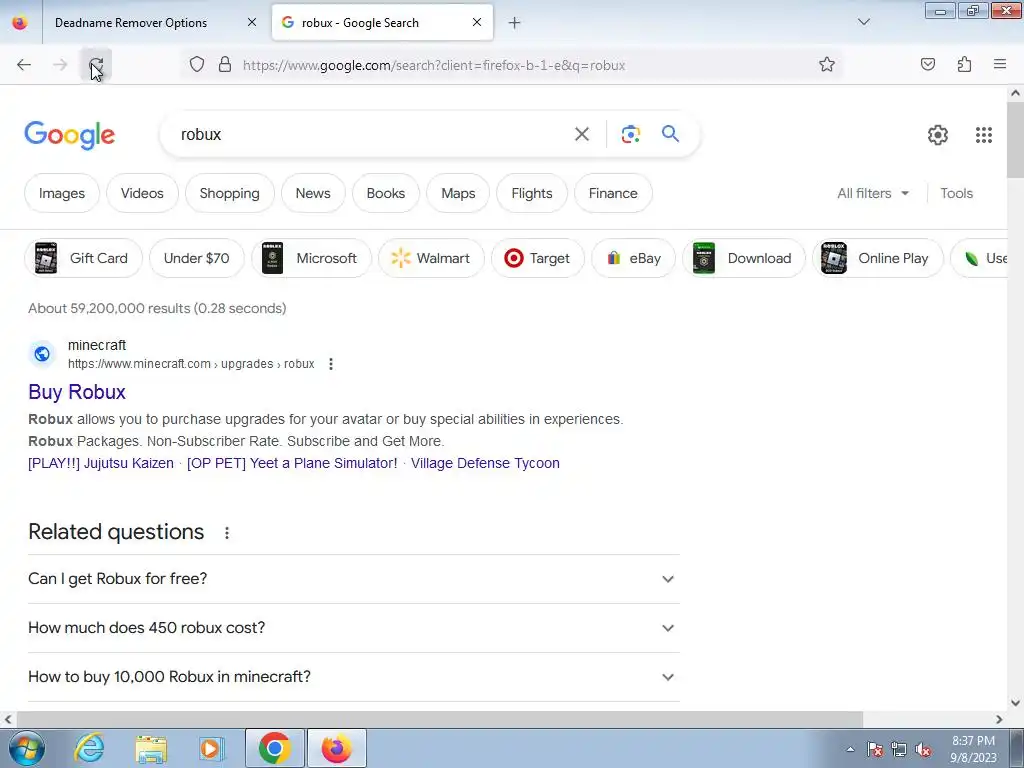
Task: Select the Books search filter
Action: pos(386,193)
